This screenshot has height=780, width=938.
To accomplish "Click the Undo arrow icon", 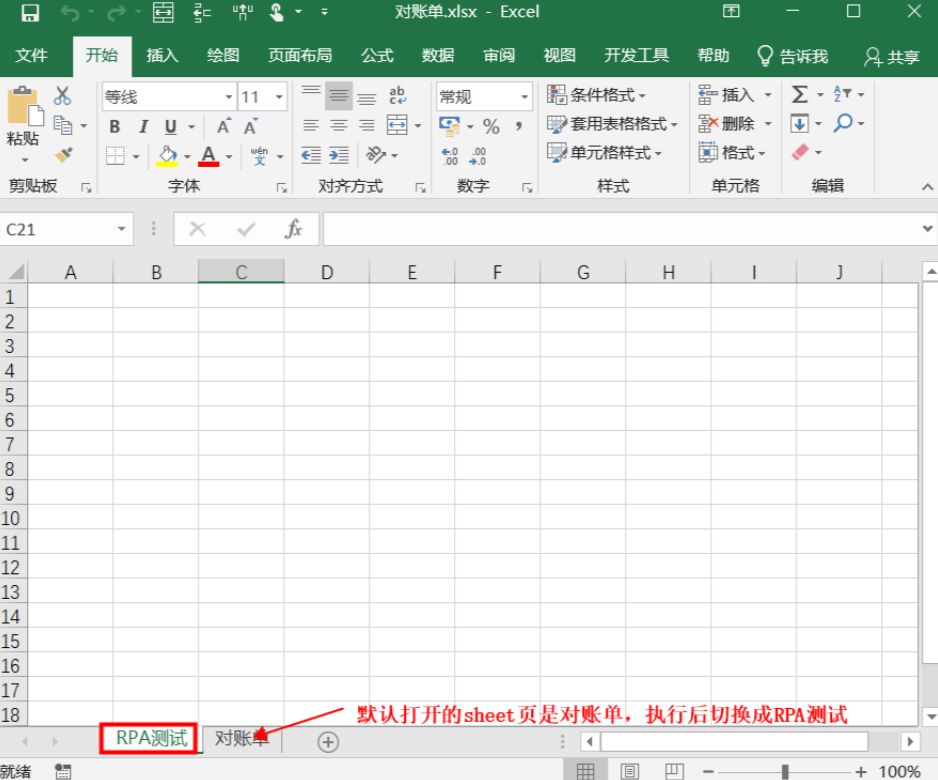I will pos(71,13).
